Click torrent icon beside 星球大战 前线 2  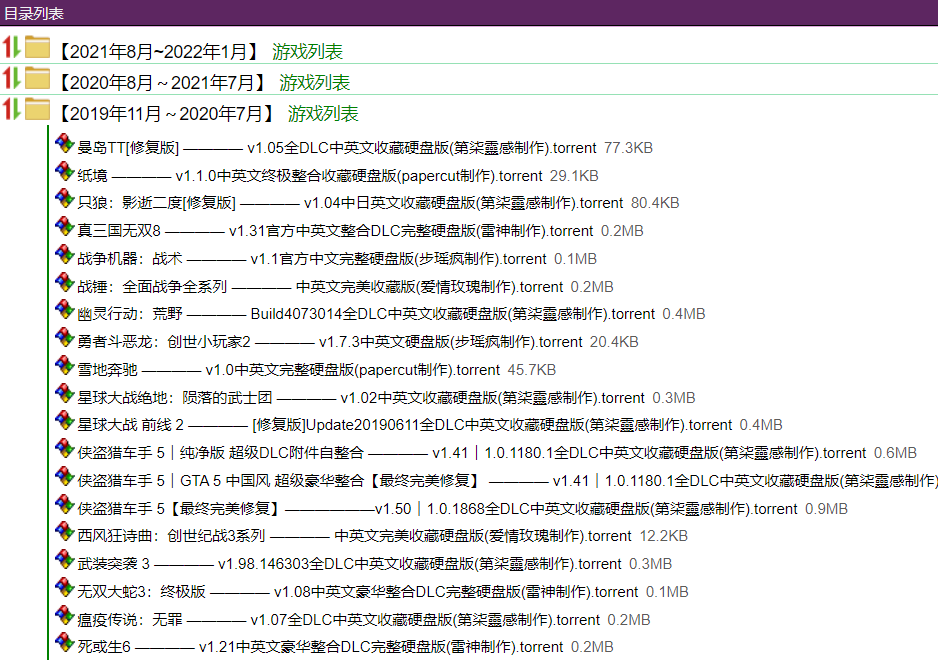click(64, 421)
